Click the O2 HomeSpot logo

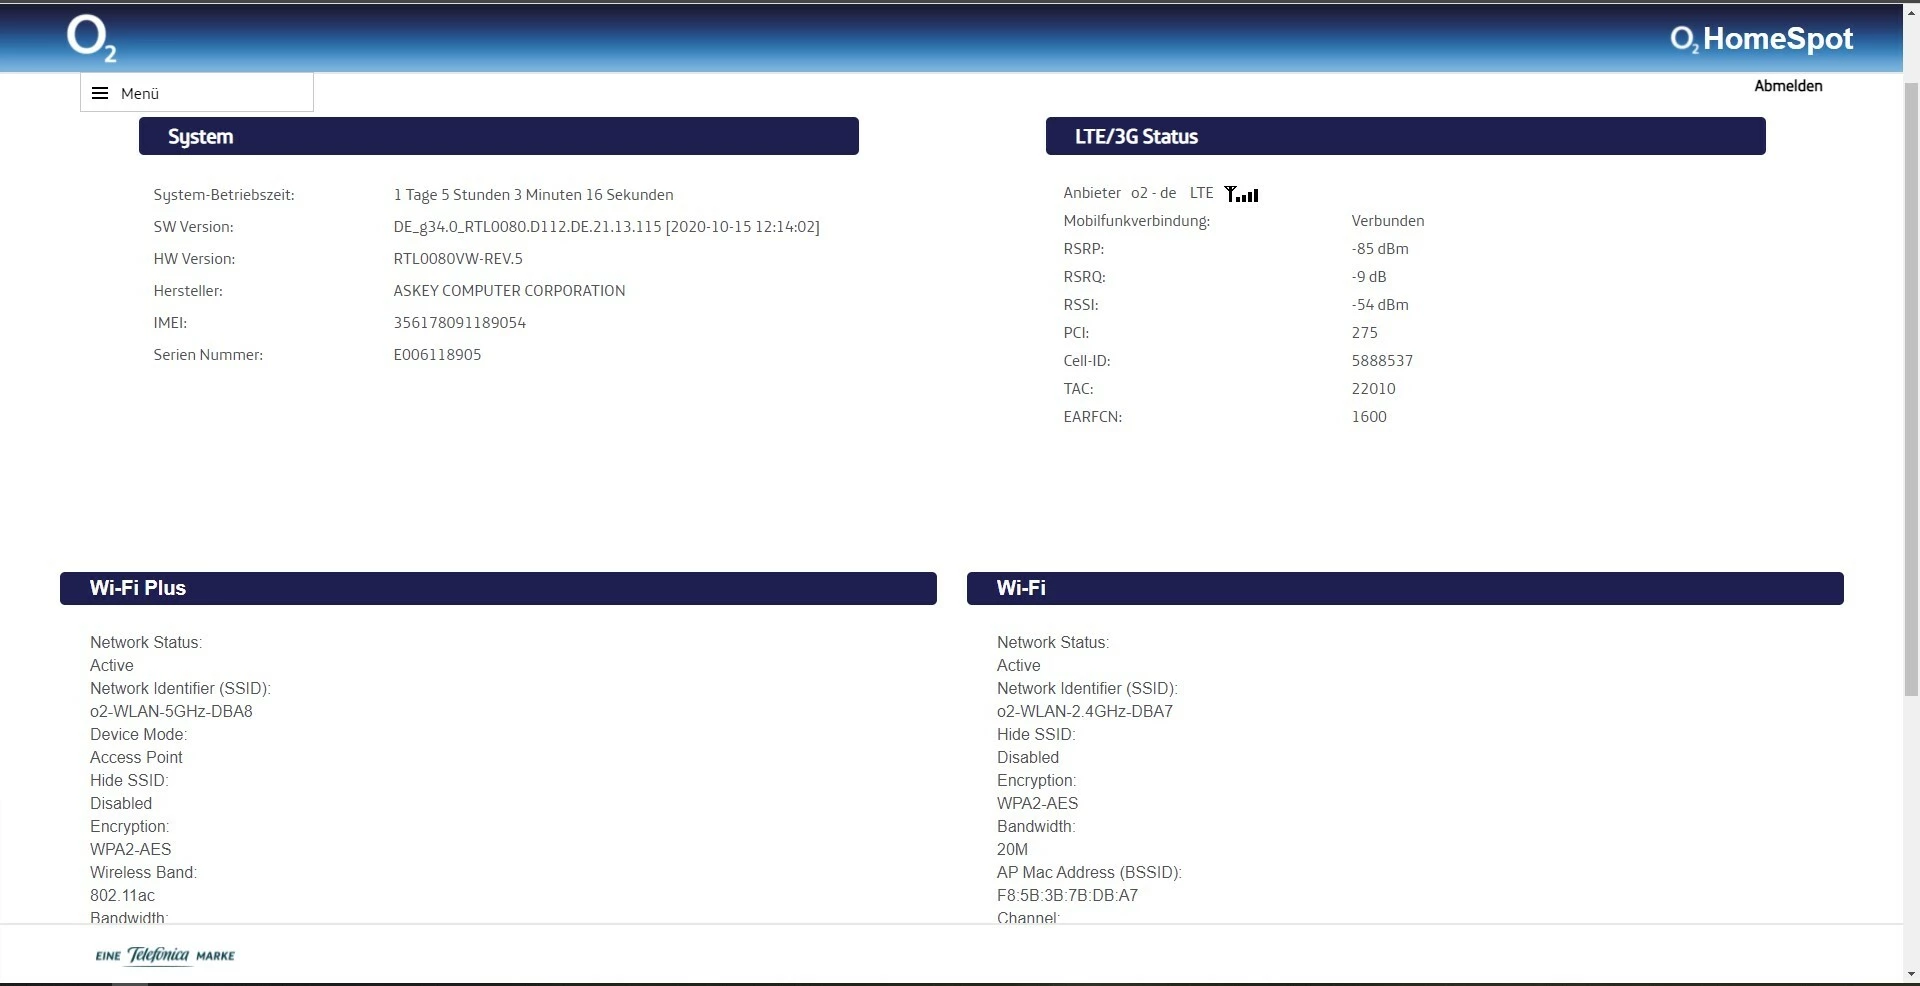coord(1761,39)
